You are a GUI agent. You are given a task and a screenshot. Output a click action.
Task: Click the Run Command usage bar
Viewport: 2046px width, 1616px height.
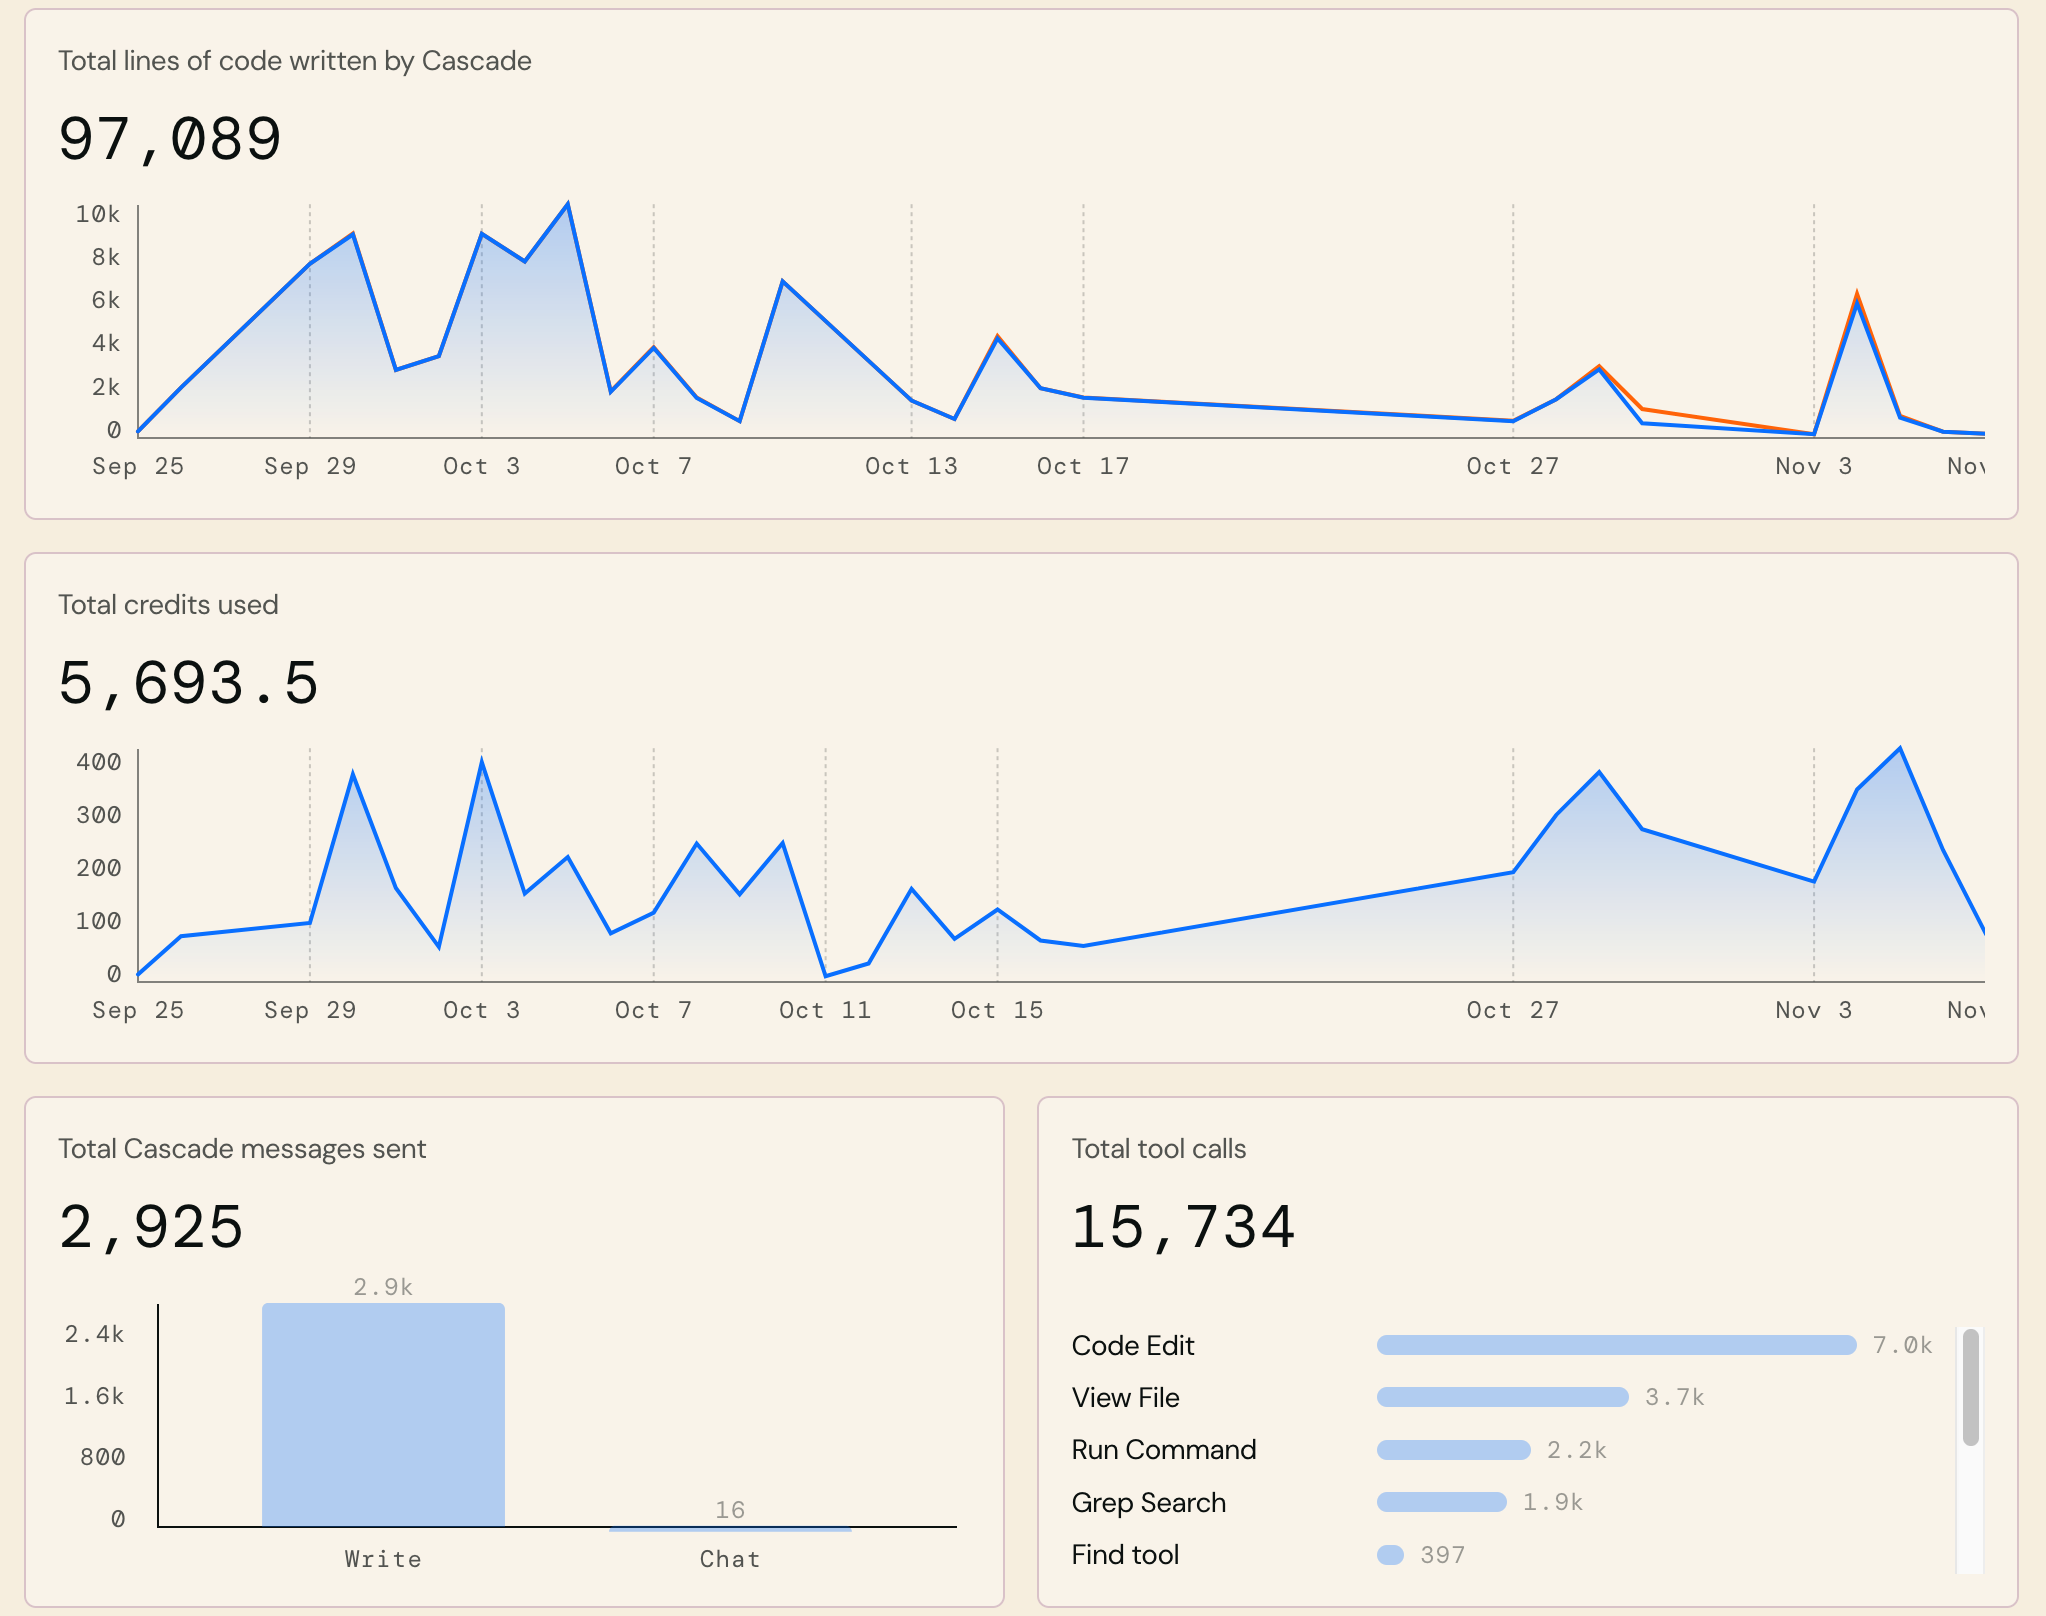click(x=1453, y=1450)
